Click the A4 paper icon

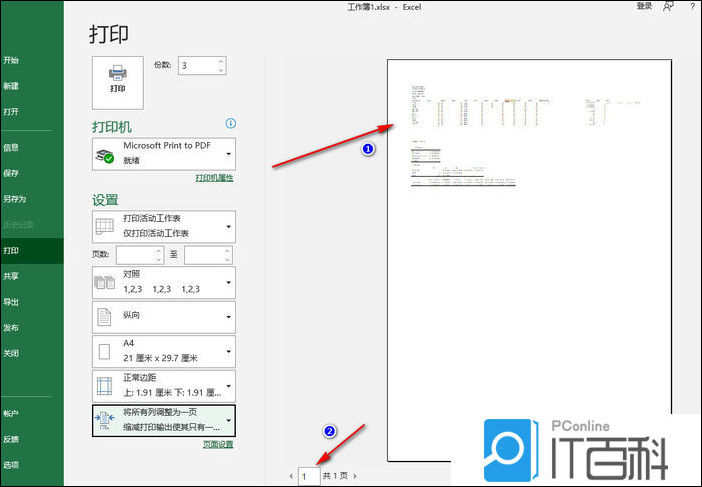pyautogui.click(x=104, y=351)
